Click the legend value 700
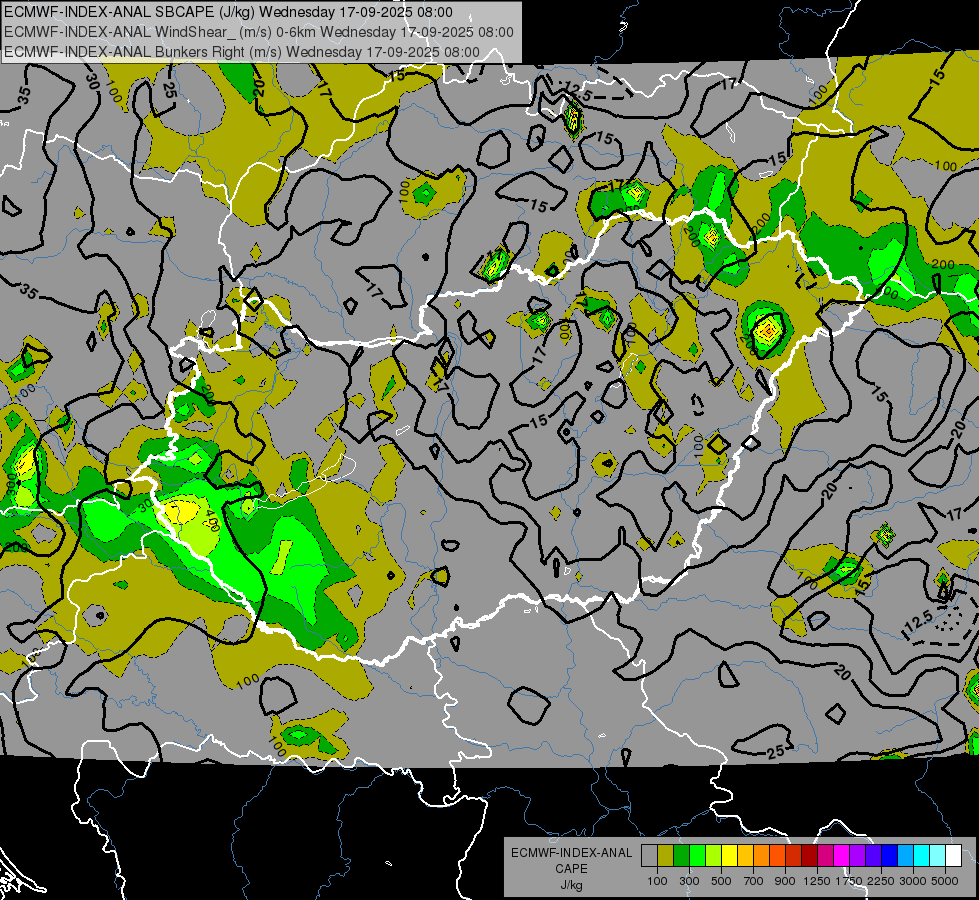Screen dimensions: 979x900 (x=754, y=881)
